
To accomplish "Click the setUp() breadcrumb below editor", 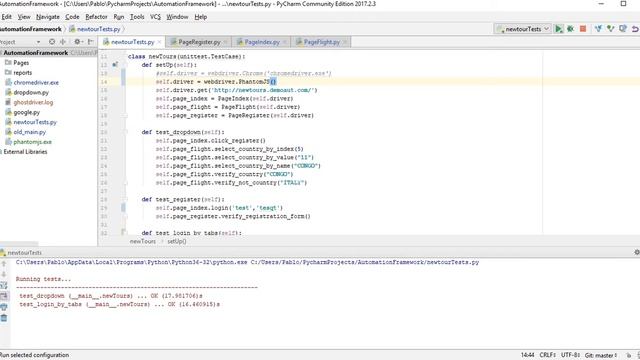I will tap(177, 241).
